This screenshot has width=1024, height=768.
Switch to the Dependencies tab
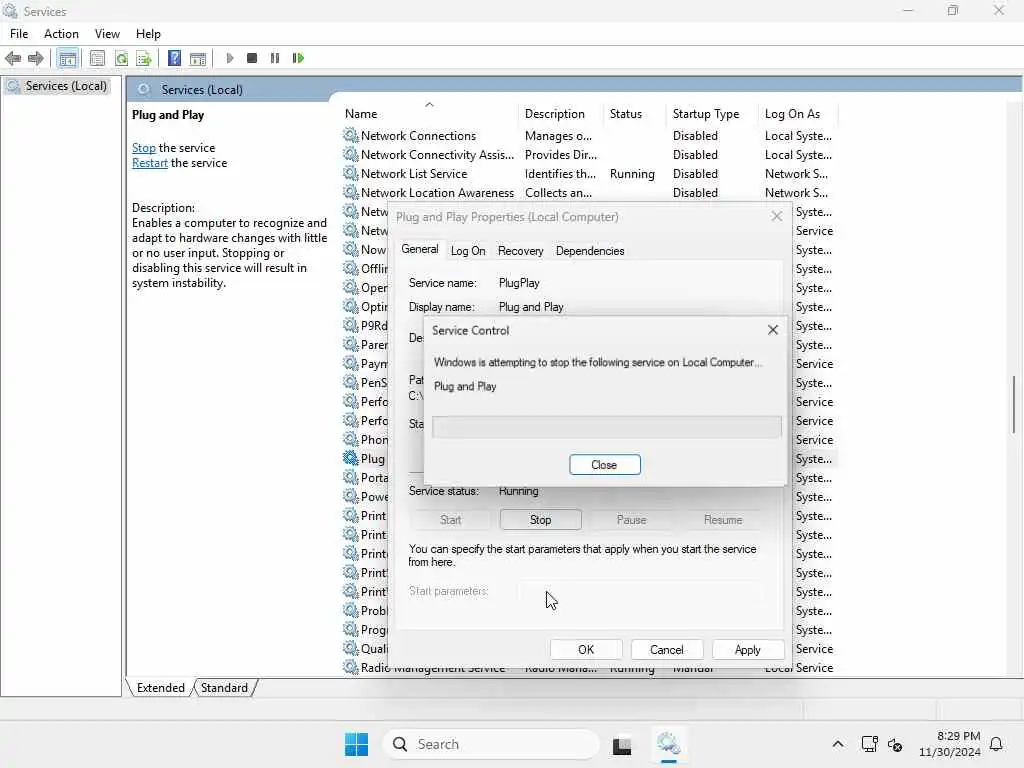590,251
